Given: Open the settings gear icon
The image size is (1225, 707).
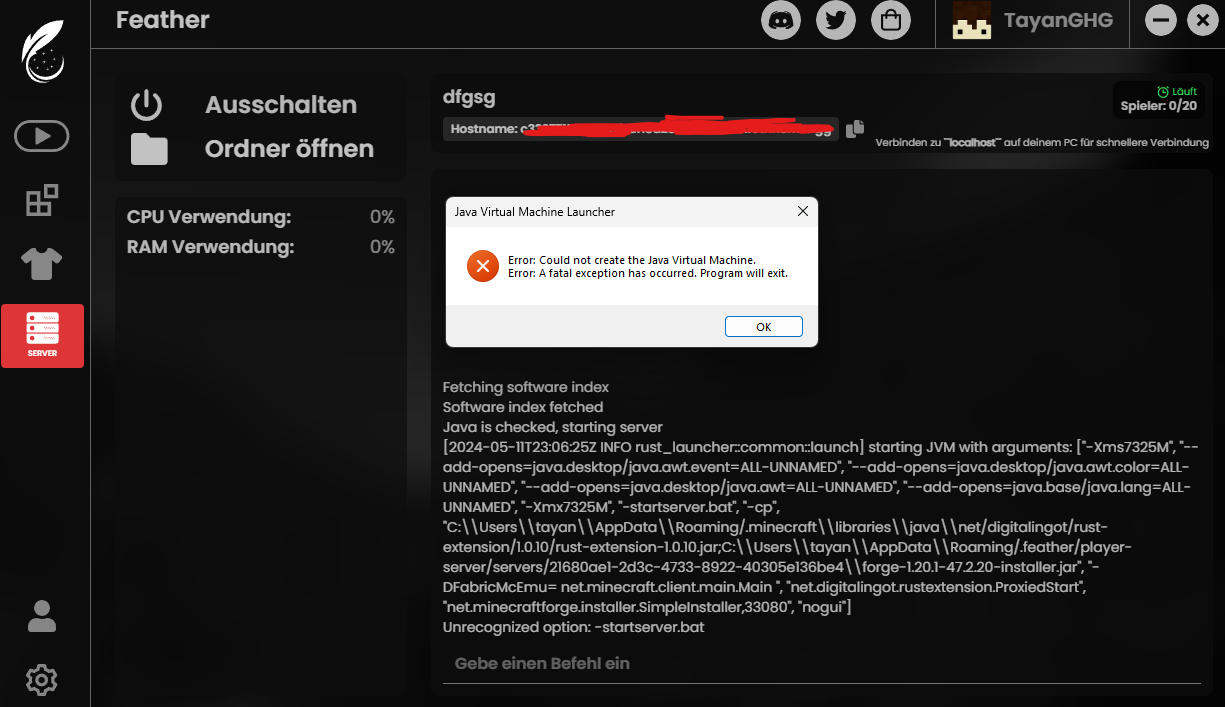Looking at the screenshot, I should tap(42, 680).
